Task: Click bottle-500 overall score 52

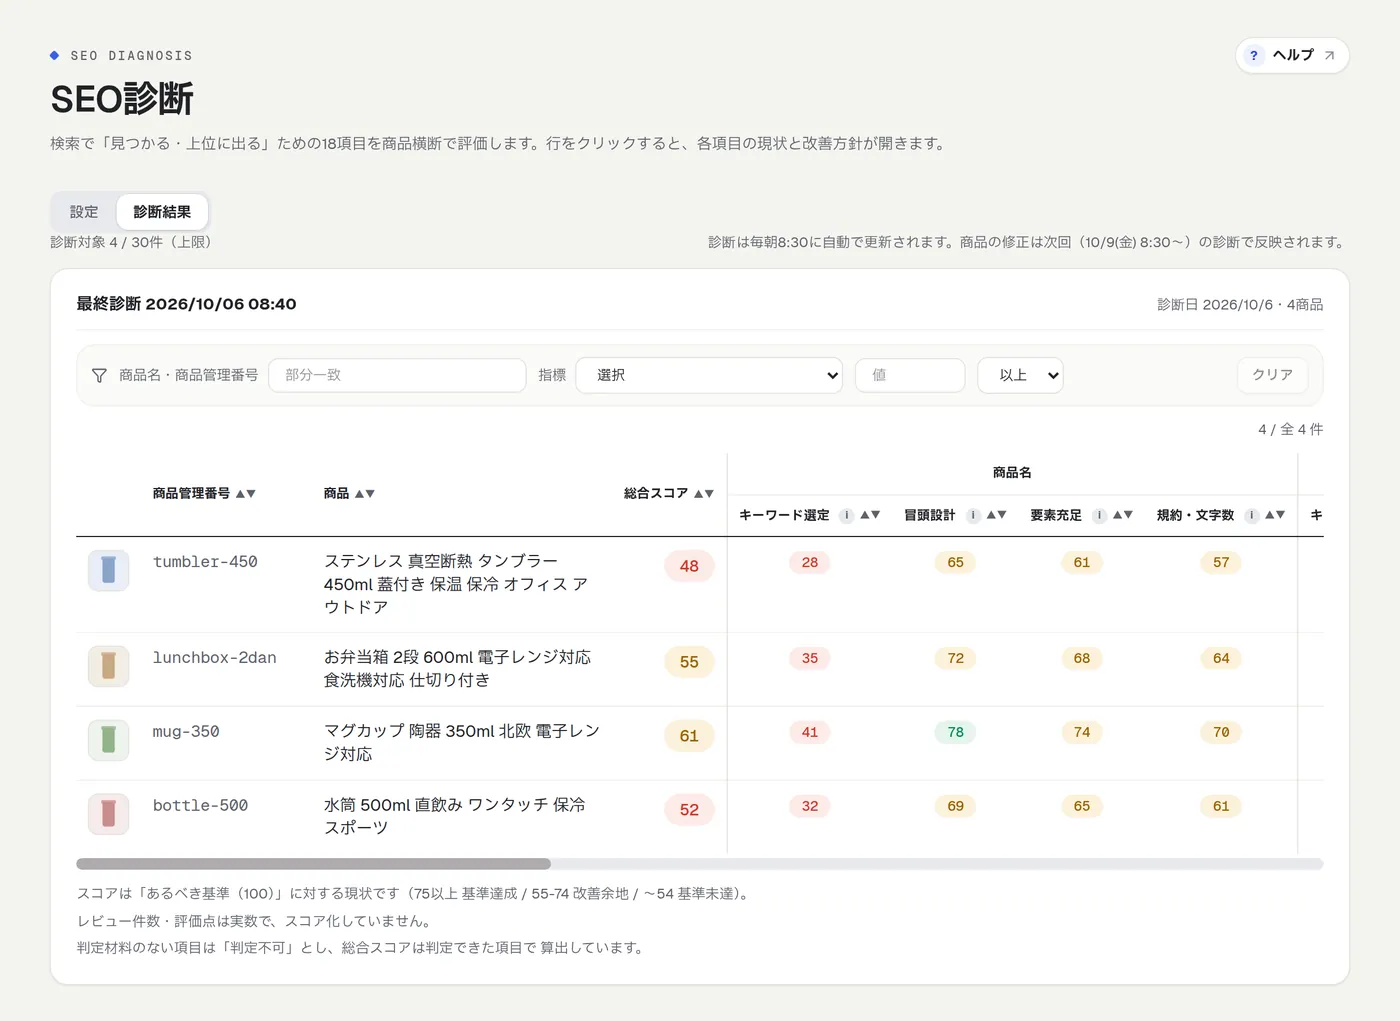Action: click(x=689, y=810)
